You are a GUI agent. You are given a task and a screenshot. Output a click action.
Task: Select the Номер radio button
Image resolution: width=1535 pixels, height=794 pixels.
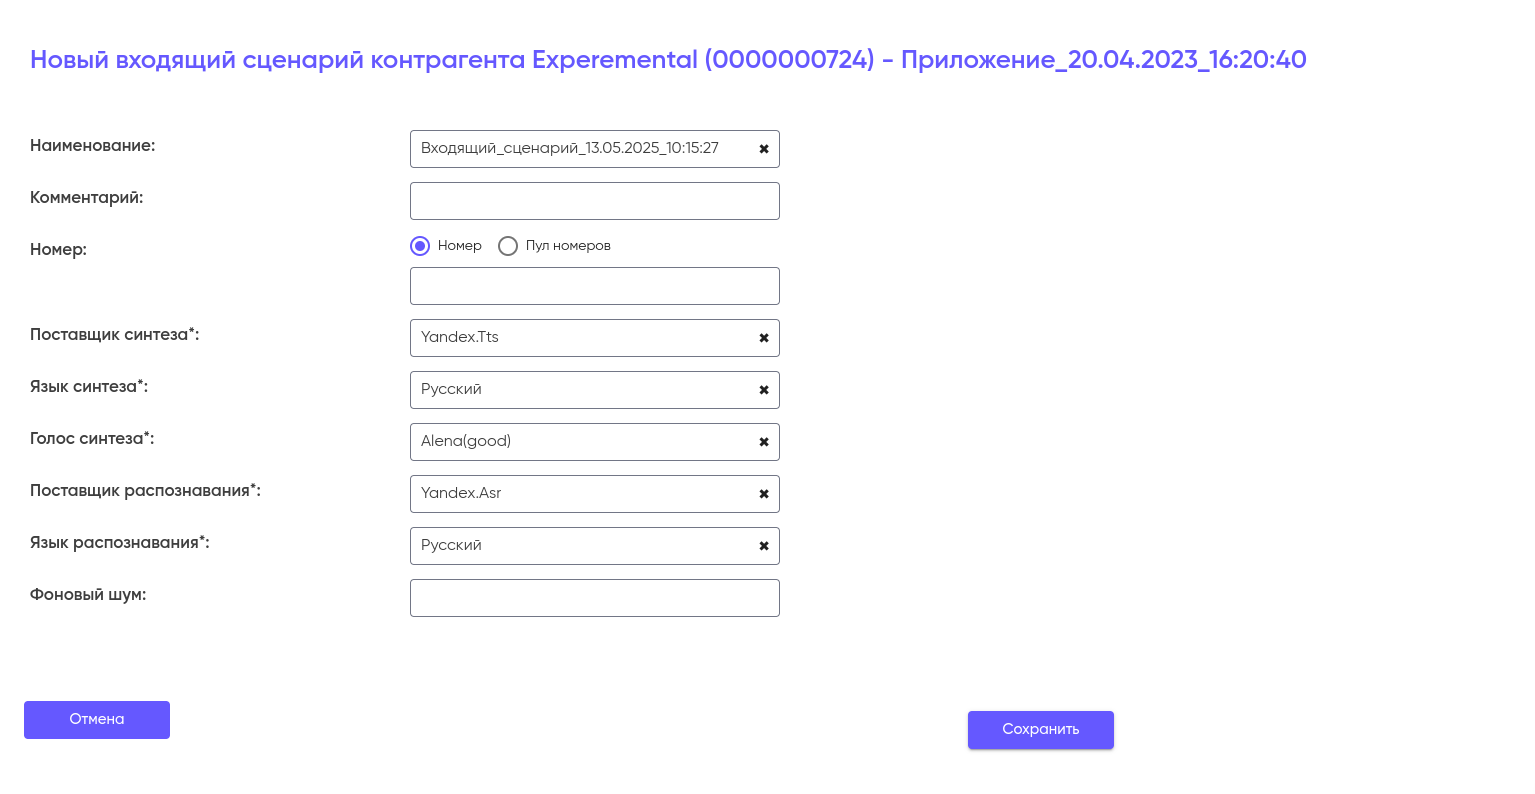click(420, 246)
